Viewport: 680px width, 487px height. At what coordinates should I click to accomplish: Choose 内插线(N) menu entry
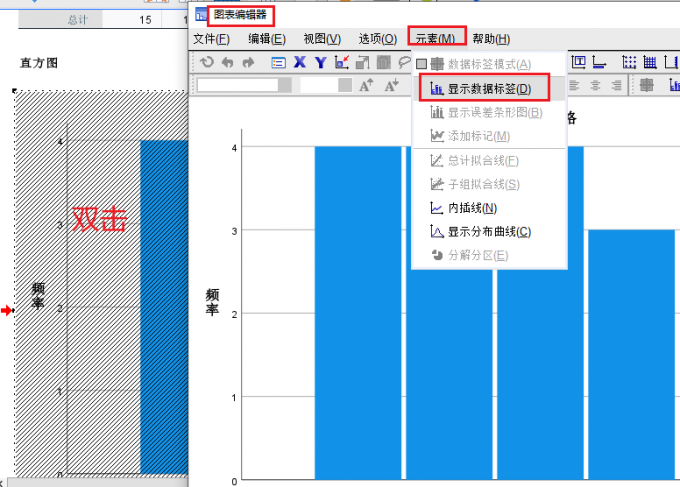(489, 208)
